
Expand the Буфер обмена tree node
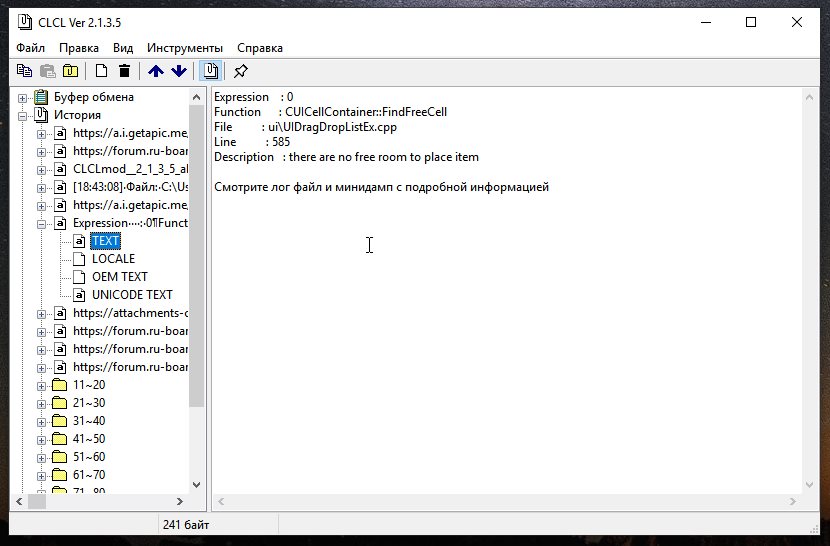click(x=23, y=98)
